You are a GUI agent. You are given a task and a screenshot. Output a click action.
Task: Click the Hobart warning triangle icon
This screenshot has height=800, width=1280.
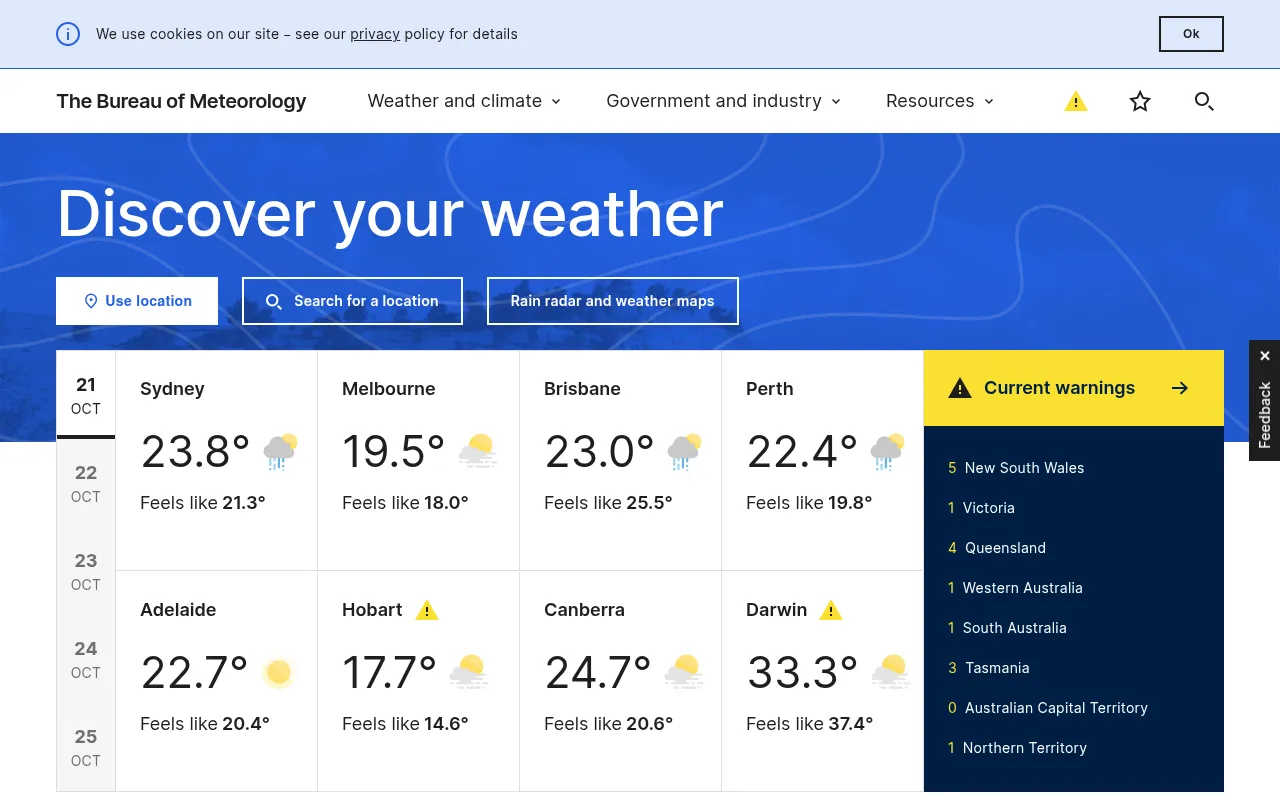(427, 610)
